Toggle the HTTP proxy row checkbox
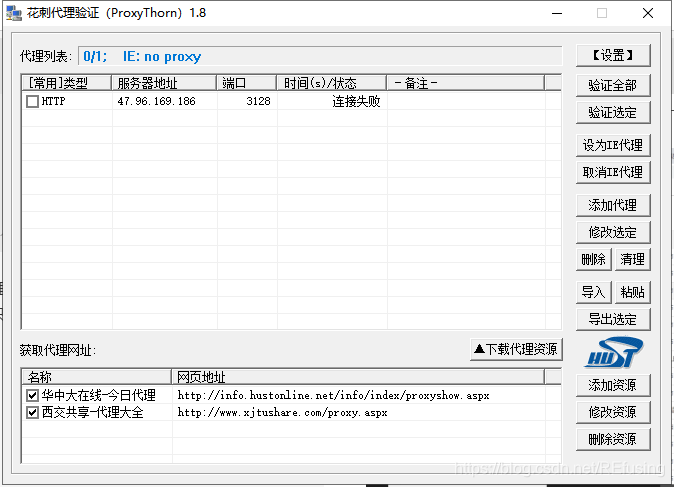The width and height of the screenshot is (674, 487). pyautogui.click(x=32, y=101)
